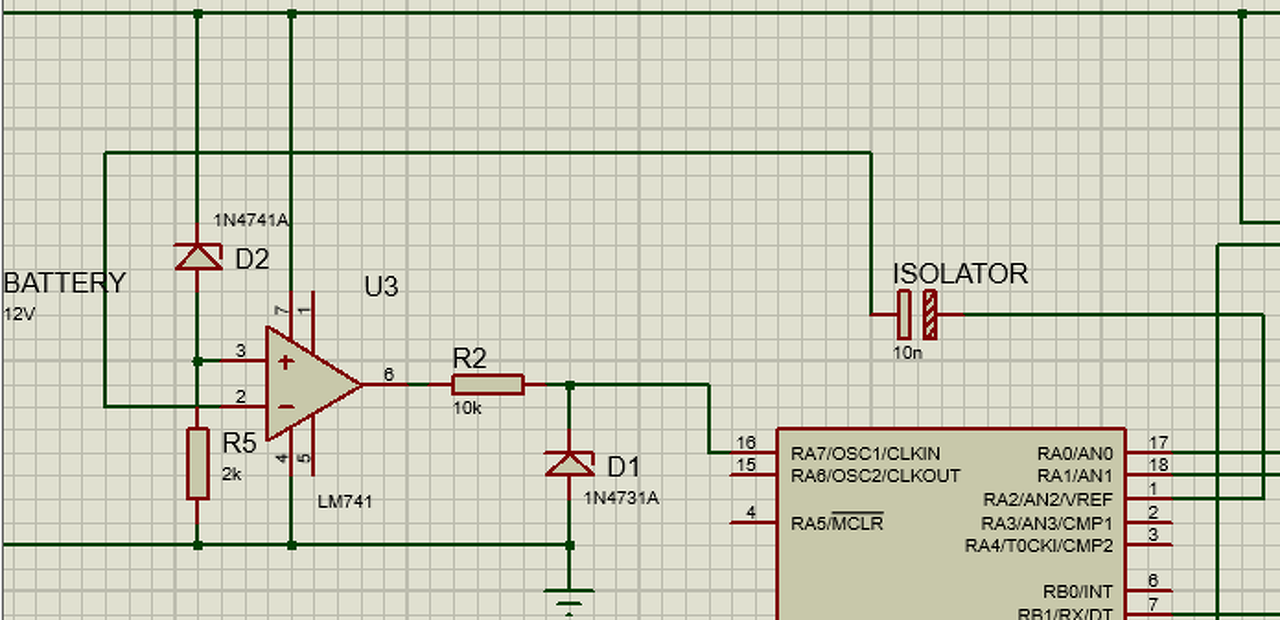The height and width of the screenshot is (620, 1280).
Task: Click pin number 17 on the microcontroller
Action: tap(1159, 442)
